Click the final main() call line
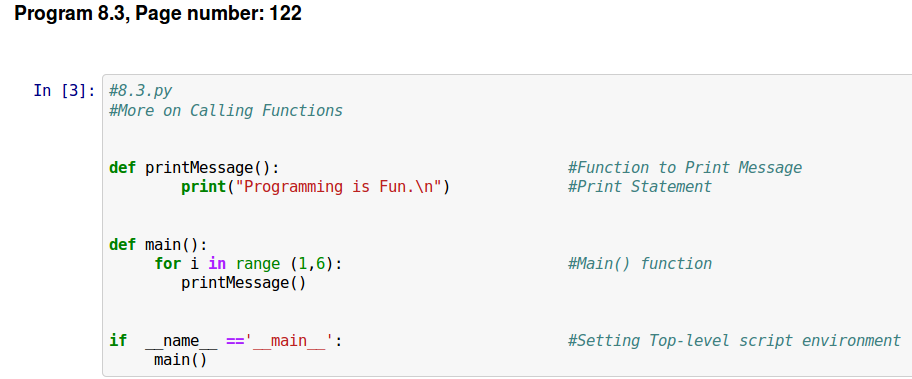The width and height of the screenshot is (912, 379). point(180,360)
